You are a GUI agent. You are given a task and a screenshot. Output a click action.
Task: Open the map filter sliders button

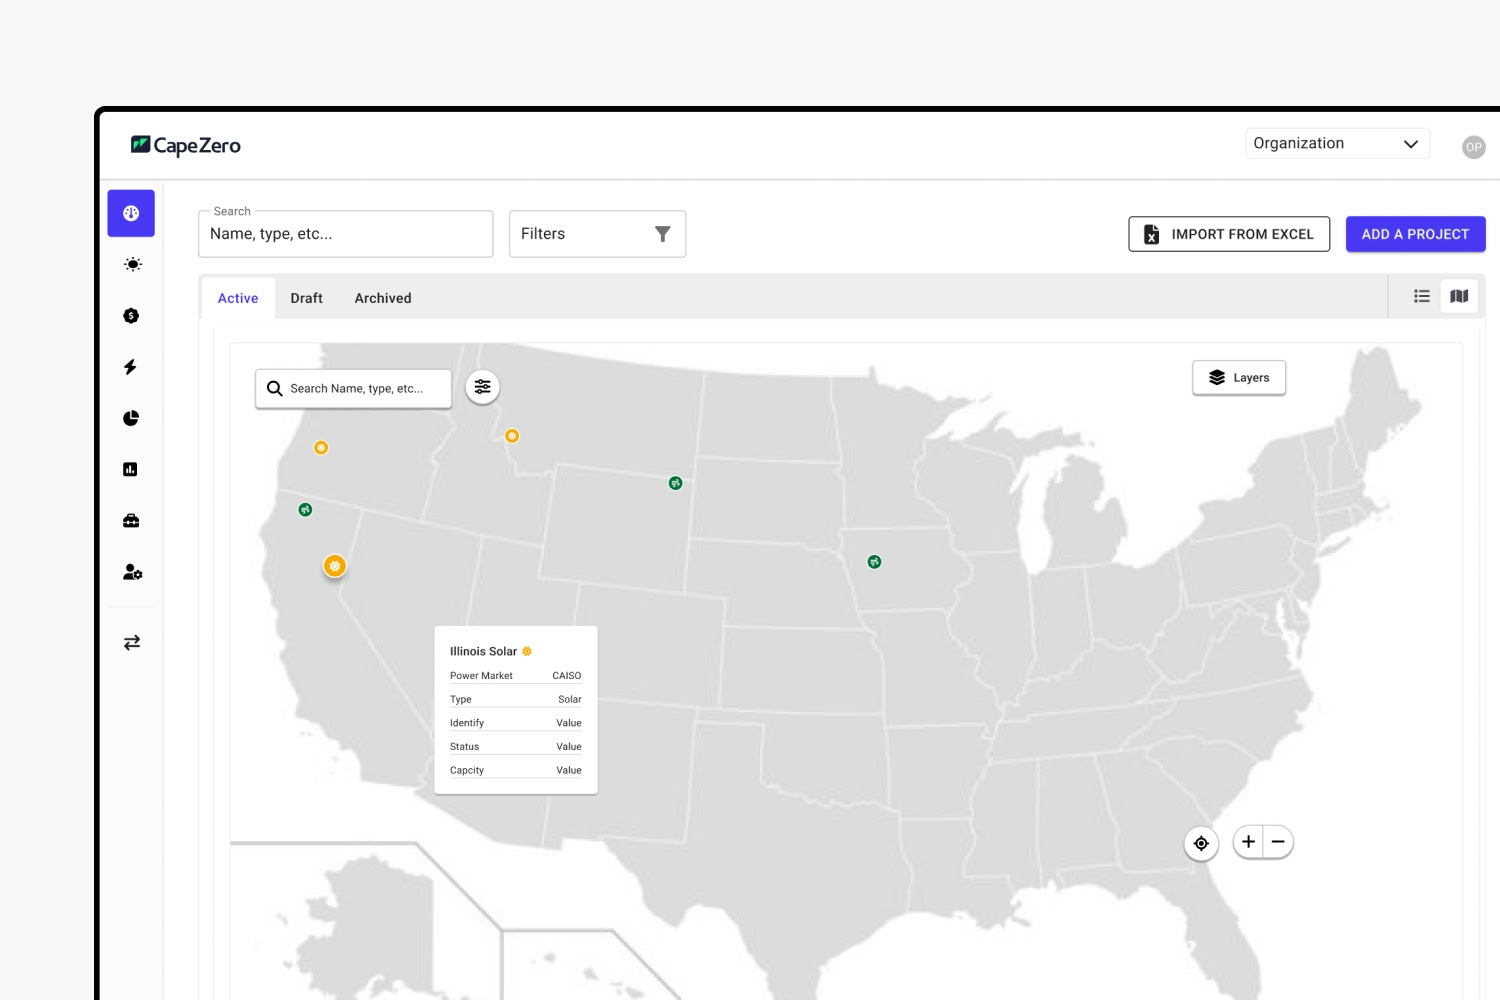pyautogui.click(x=483, y=387)
